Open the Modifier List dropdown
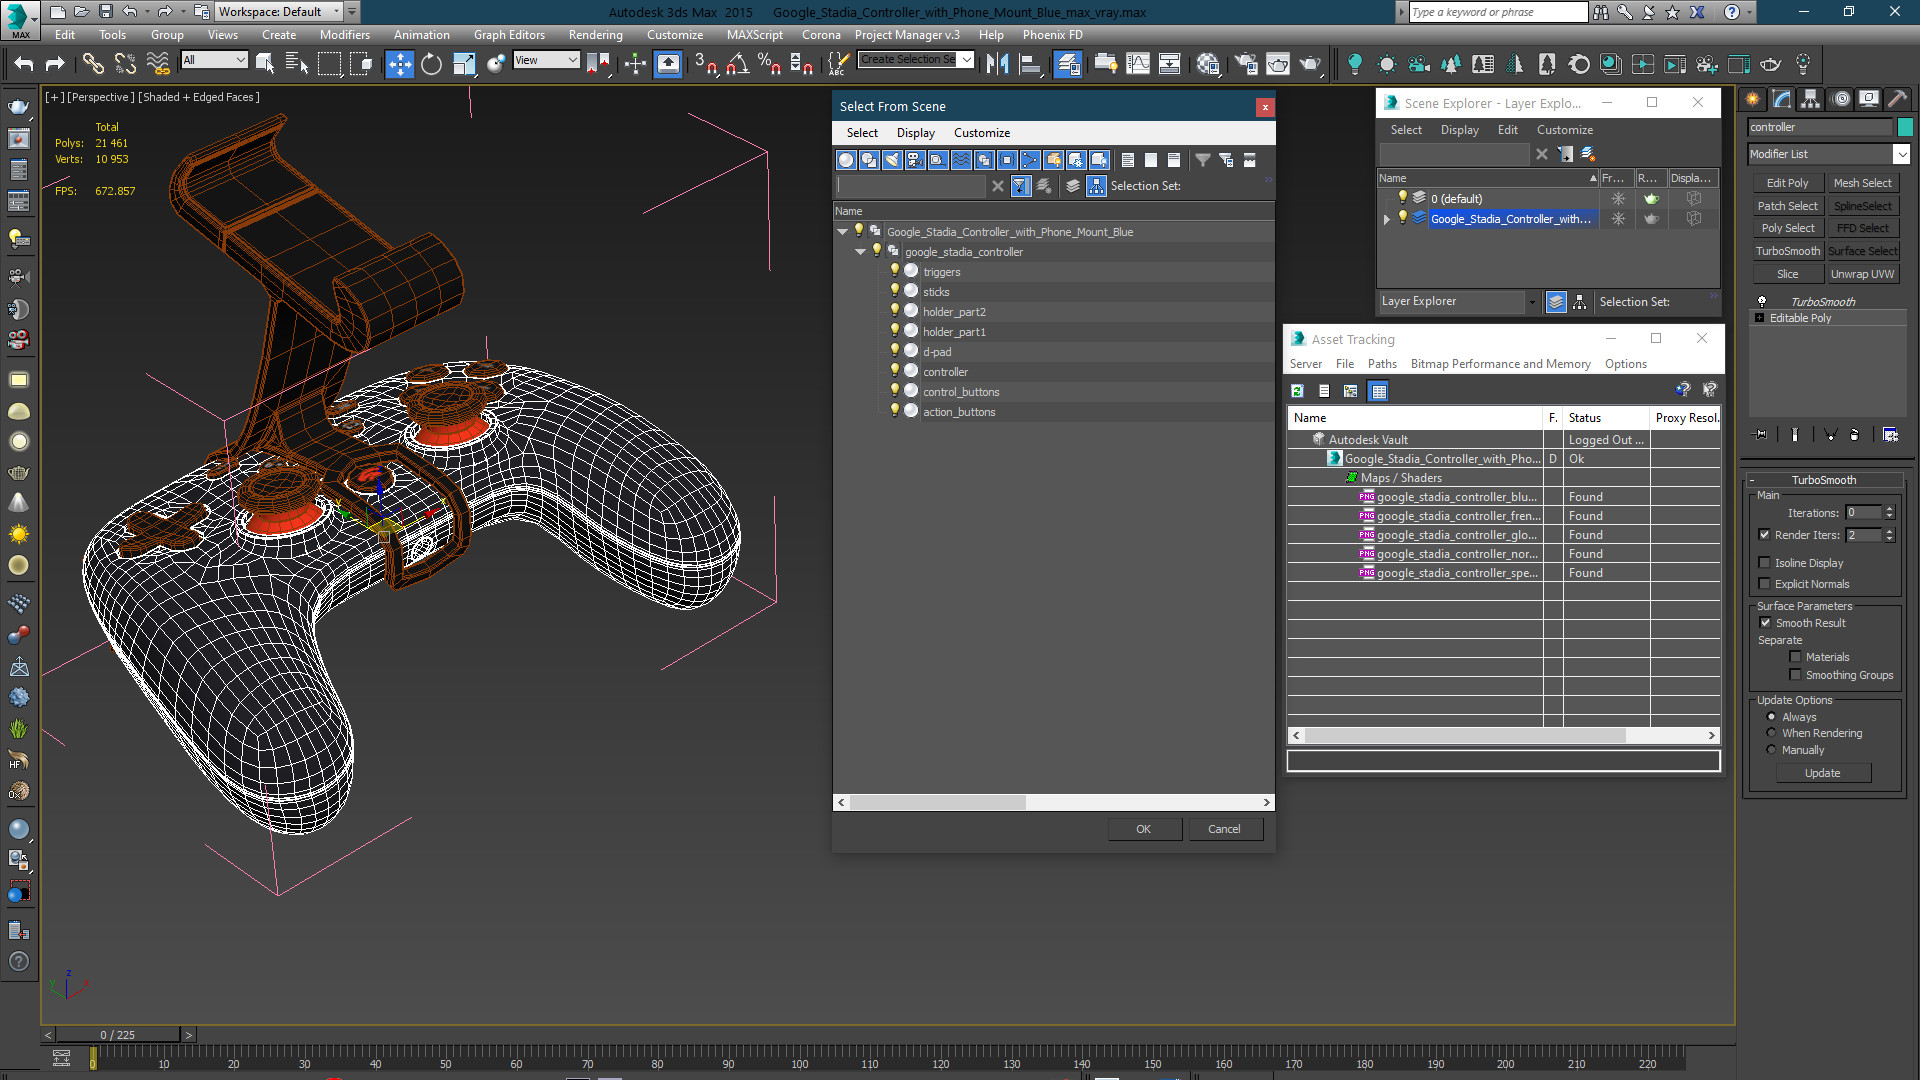 [1901, 154]
